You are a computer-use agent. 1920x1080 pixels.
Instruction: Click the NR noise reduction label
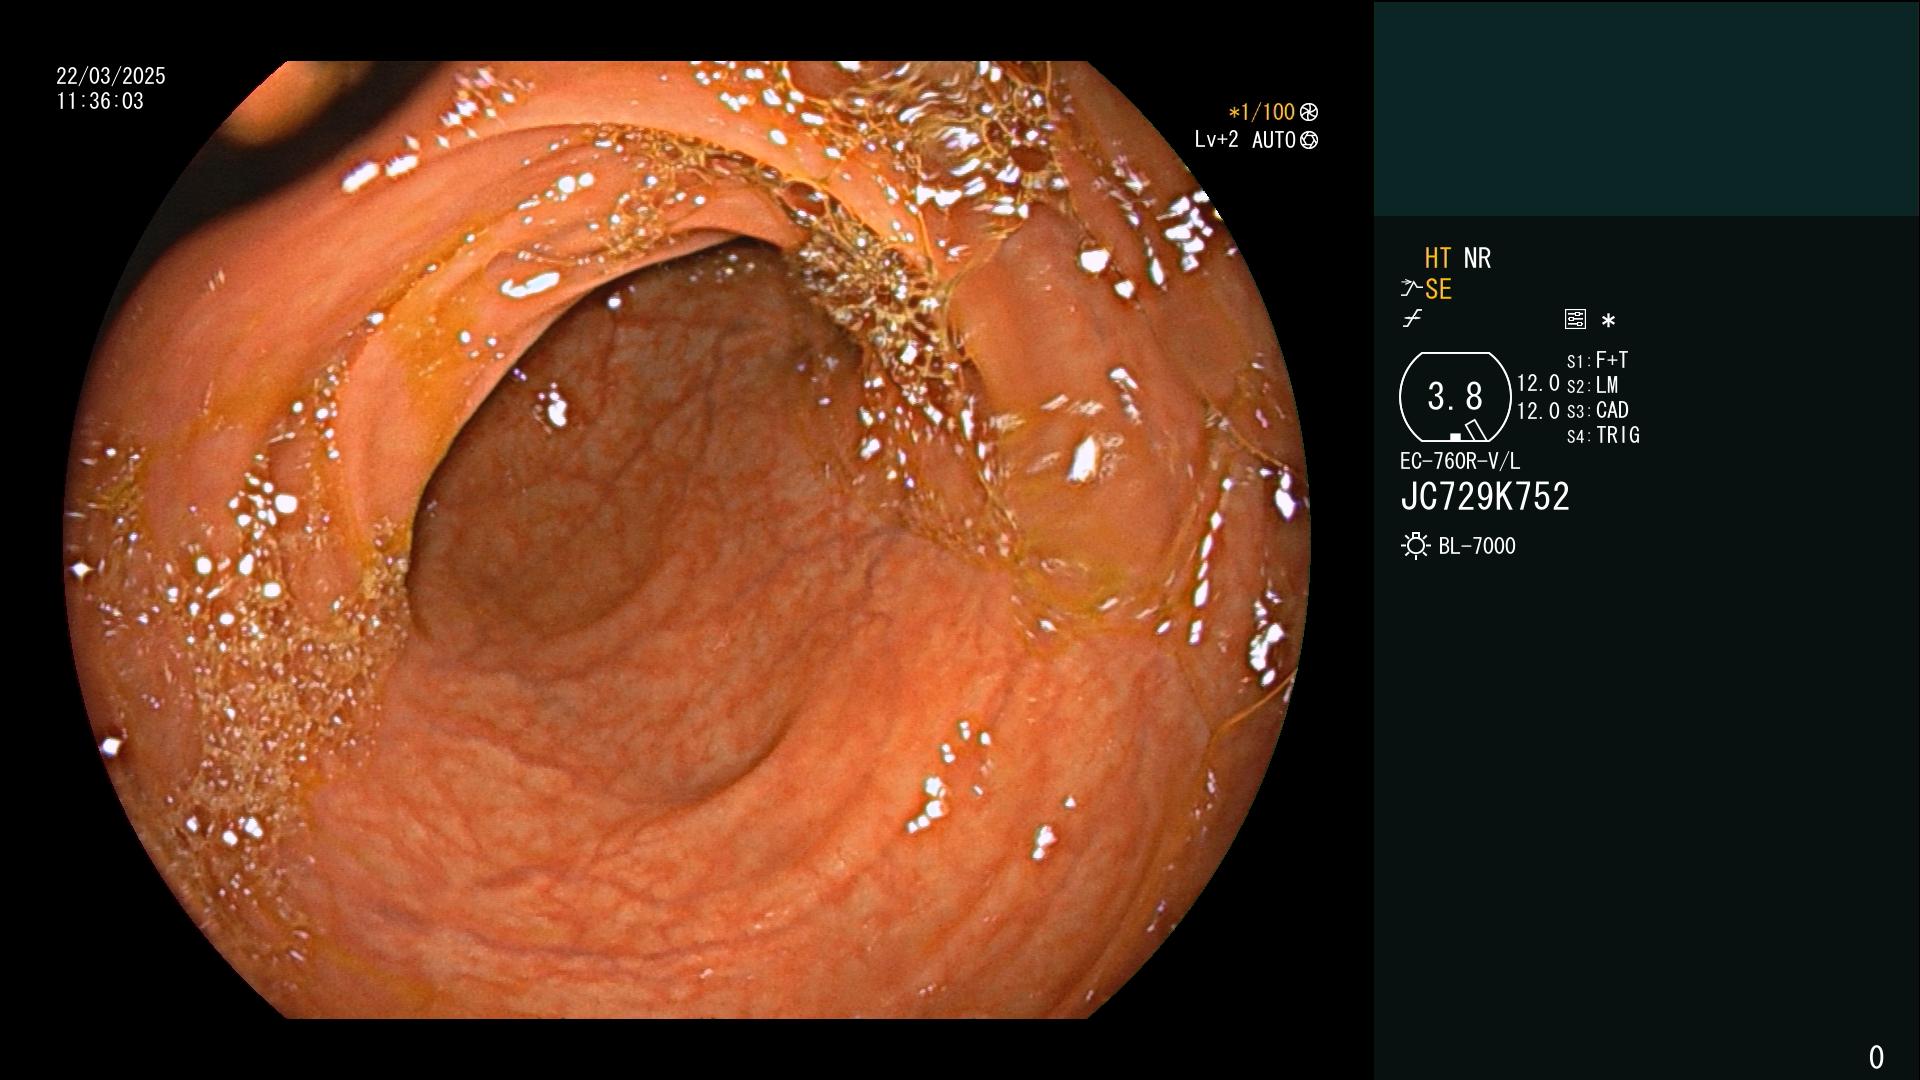pos(1477,258)
